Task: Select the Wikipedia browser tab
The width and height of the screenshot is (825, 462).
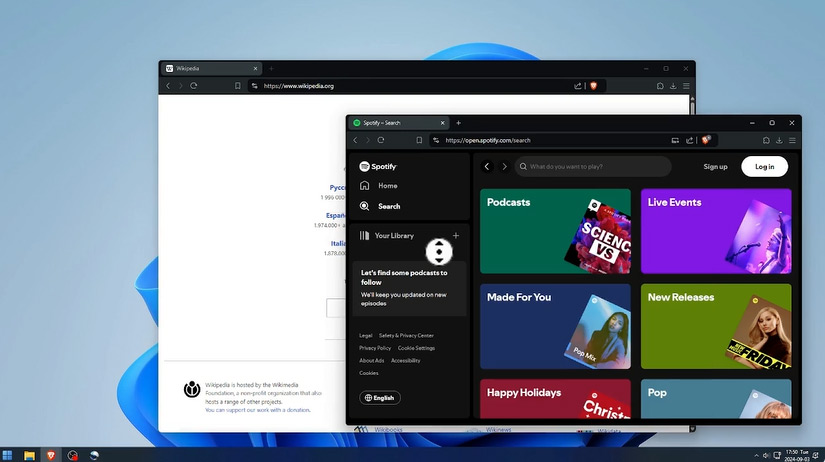Action: tap(212, 68)
